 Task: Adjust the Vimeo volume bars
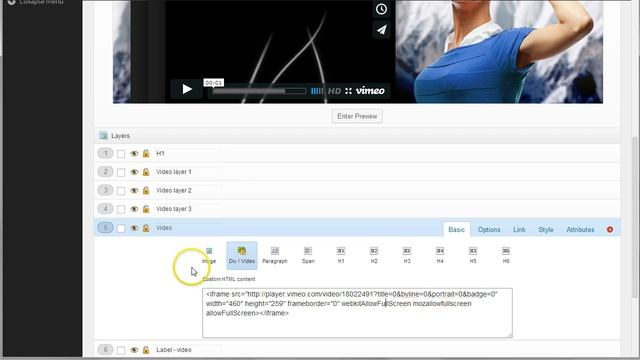(x=317, y=91)
